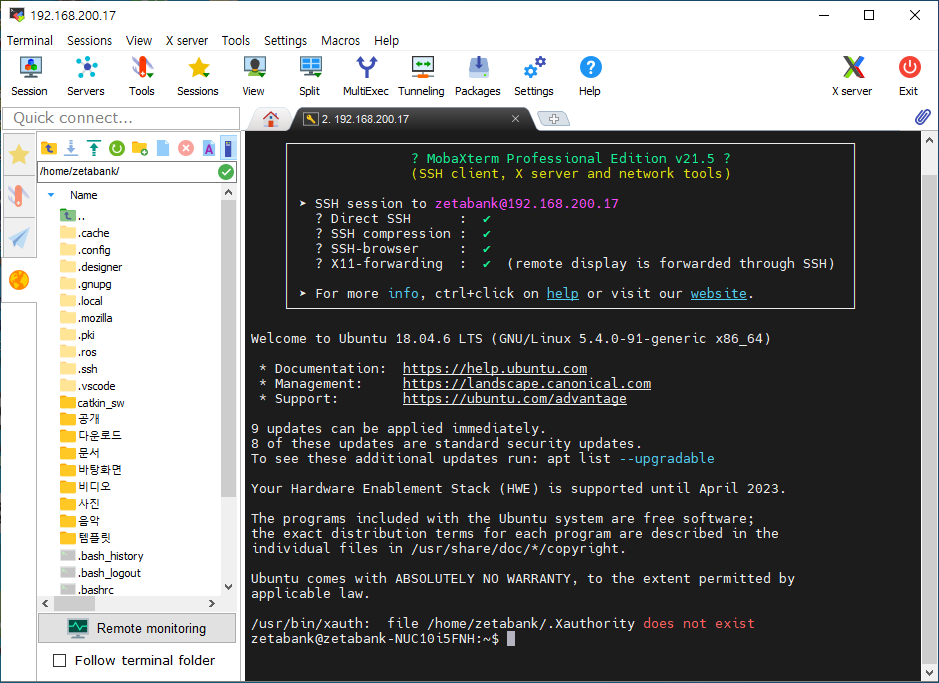Open the Home tab with the house icon

(x=271, y=119)
